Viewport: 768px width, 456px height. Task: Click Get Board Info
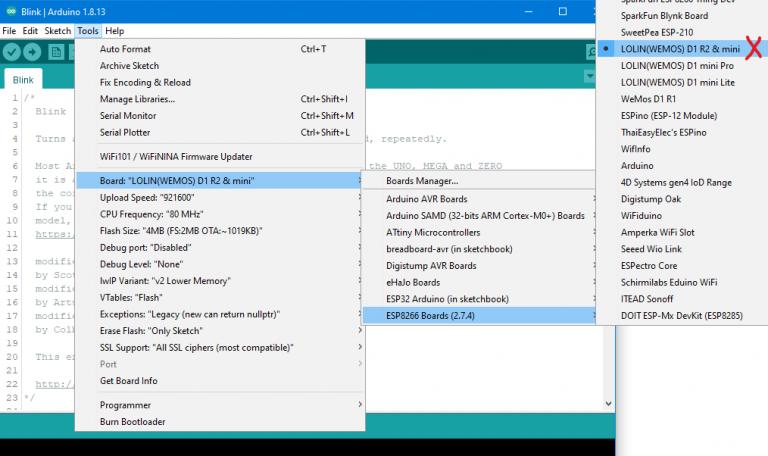pos(128,381)
